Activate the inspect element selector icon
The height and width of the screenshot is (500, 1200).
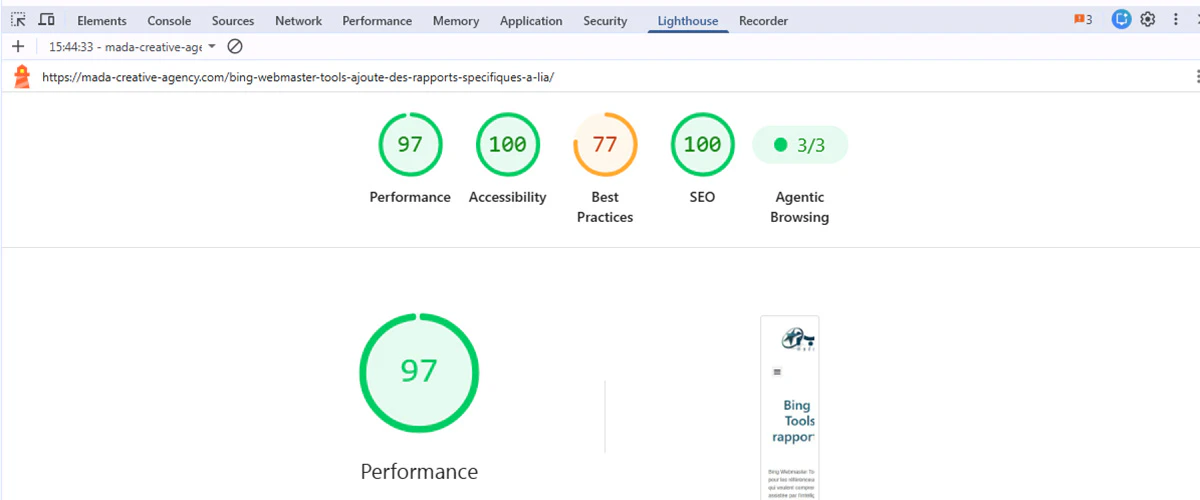18,20
